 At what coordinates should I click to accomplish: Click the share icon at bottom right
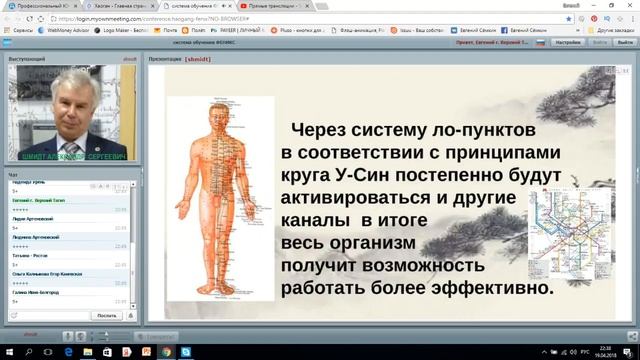coord(632,336)
